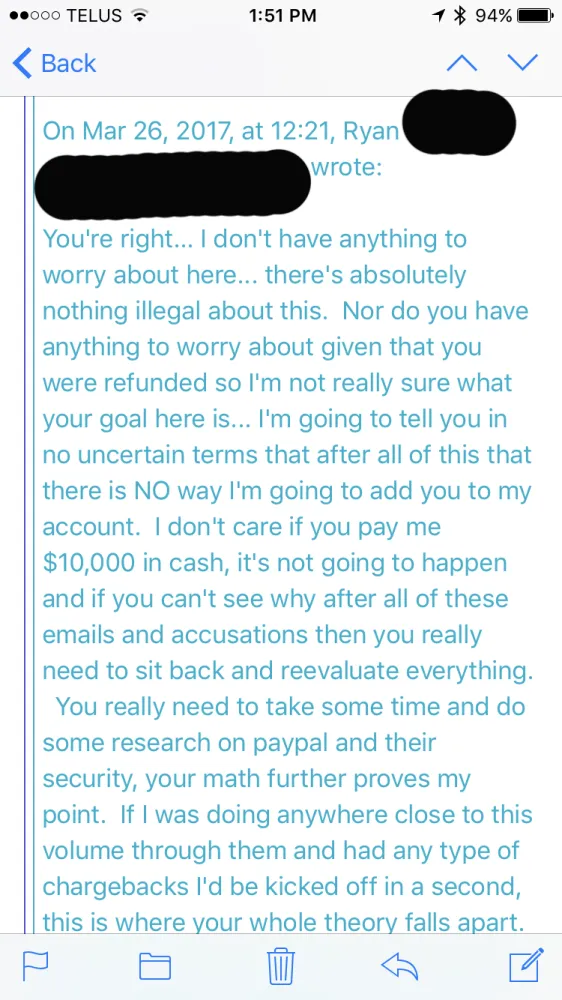The width and height of the screenshot is (562, 1000).
Task: Tap the cellular signal strength dots
Action: (x=33, y=16)
